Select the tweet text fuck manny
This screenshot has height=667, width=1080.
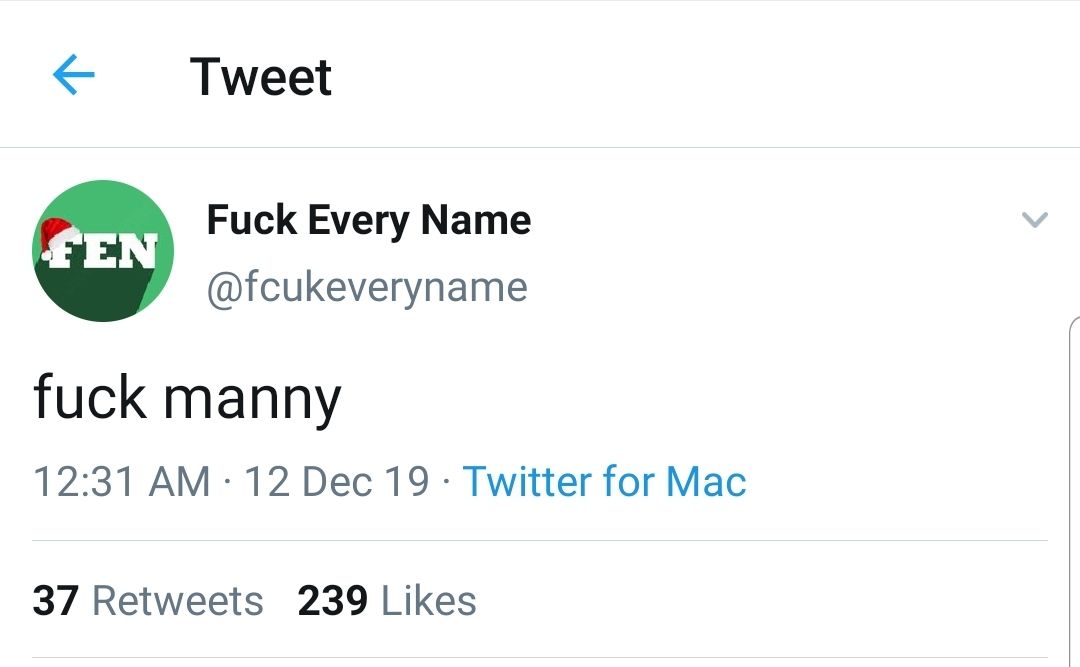(x=186, y=396)
